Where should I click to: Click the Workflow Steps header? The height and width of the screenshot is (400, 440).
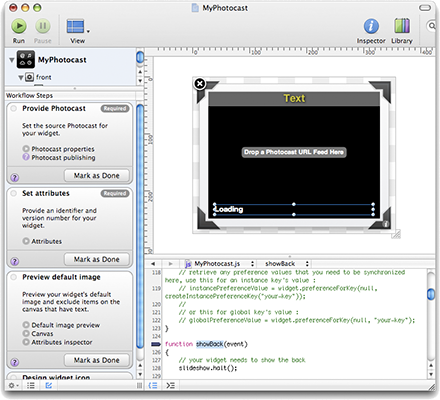(29, 96)
